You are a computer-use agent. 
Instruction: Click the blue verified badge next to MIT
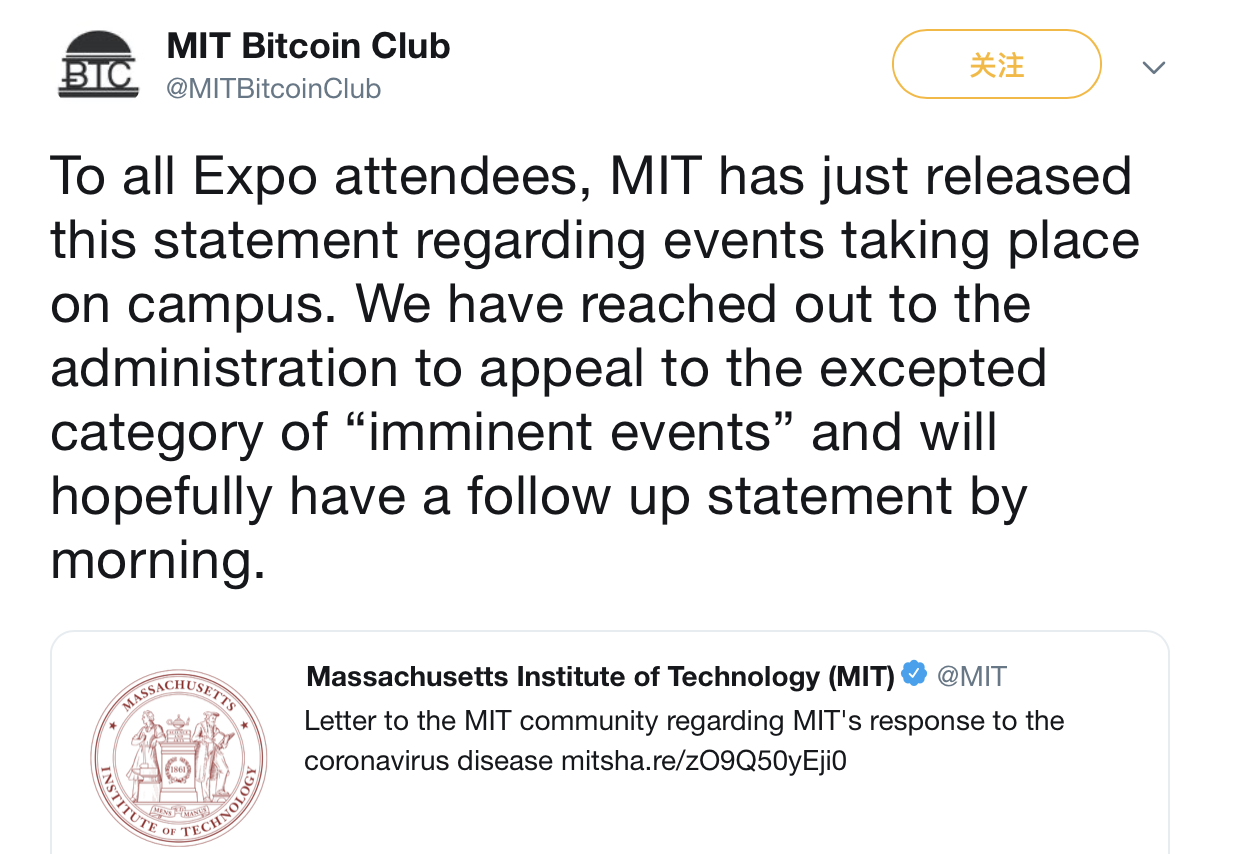click(914, 674)
